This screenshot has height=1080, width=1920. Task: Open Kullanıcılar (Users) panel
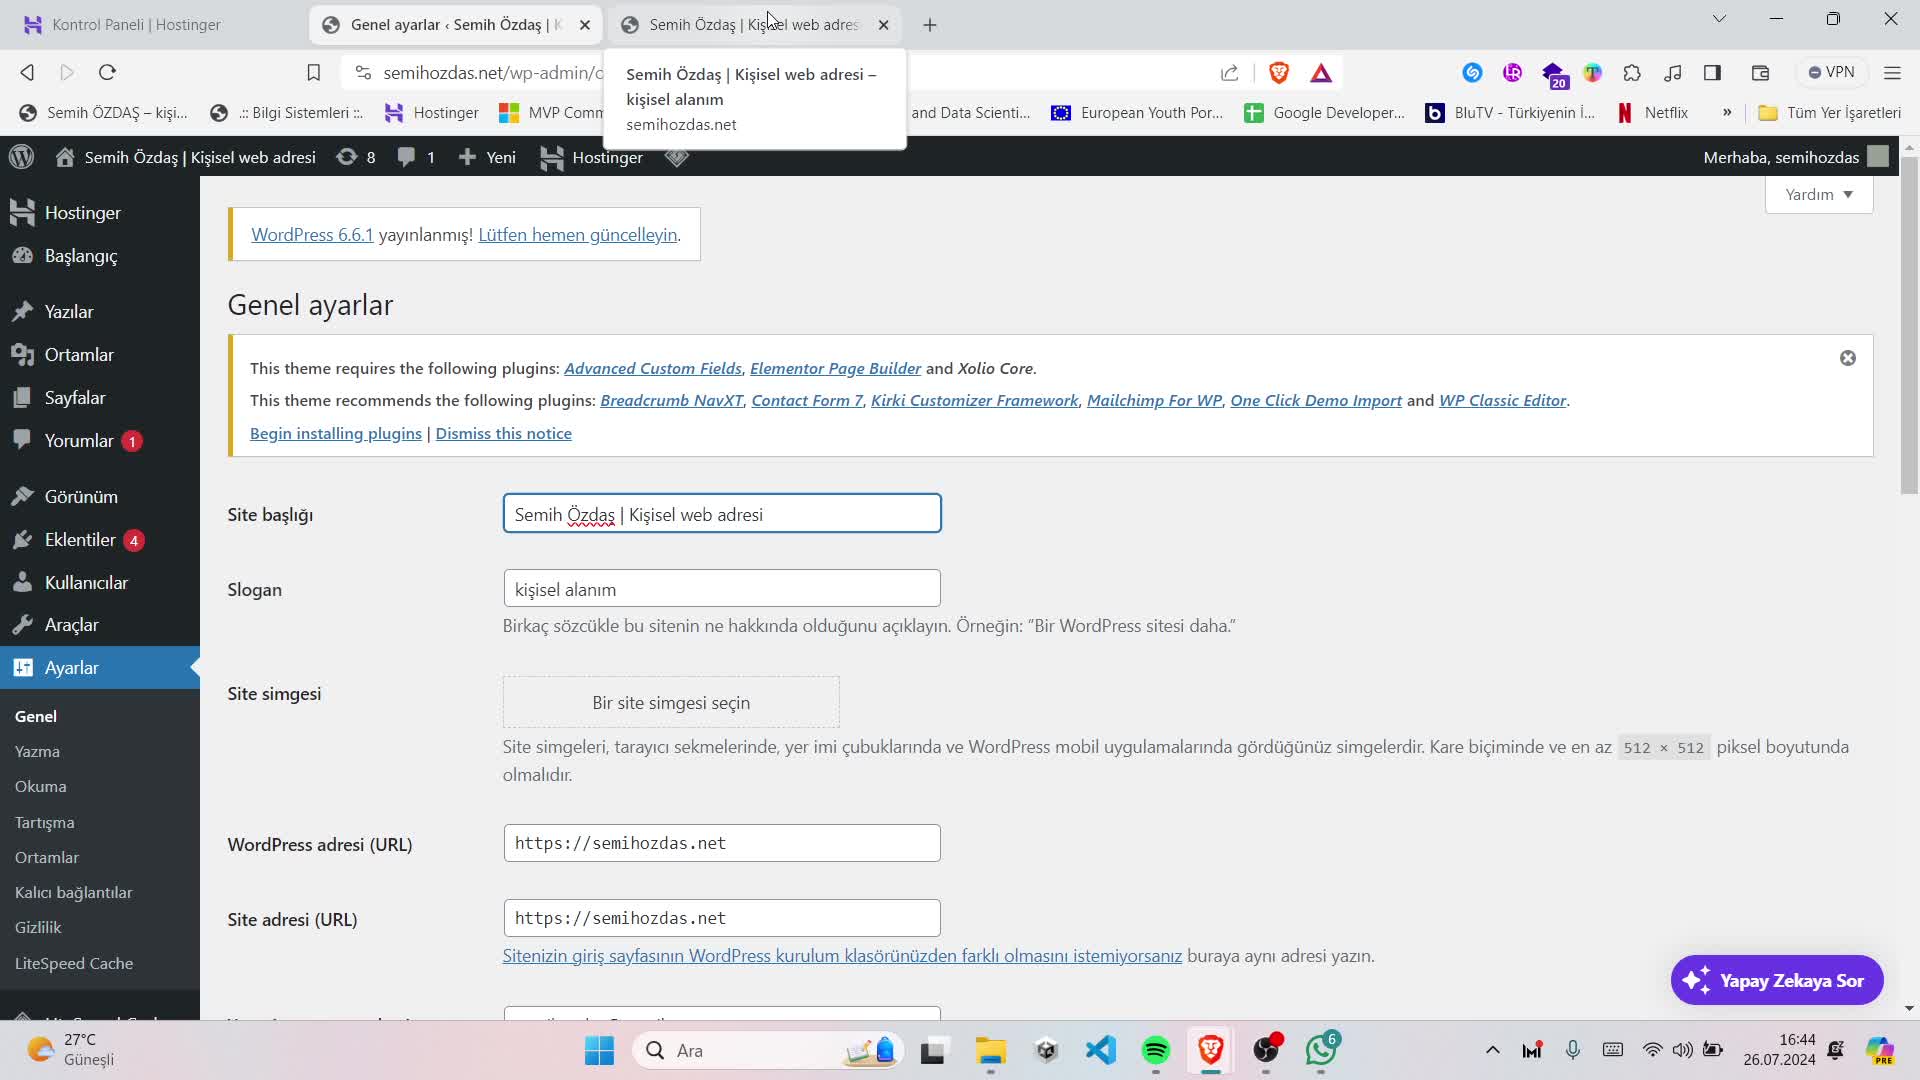click(87, 582)
